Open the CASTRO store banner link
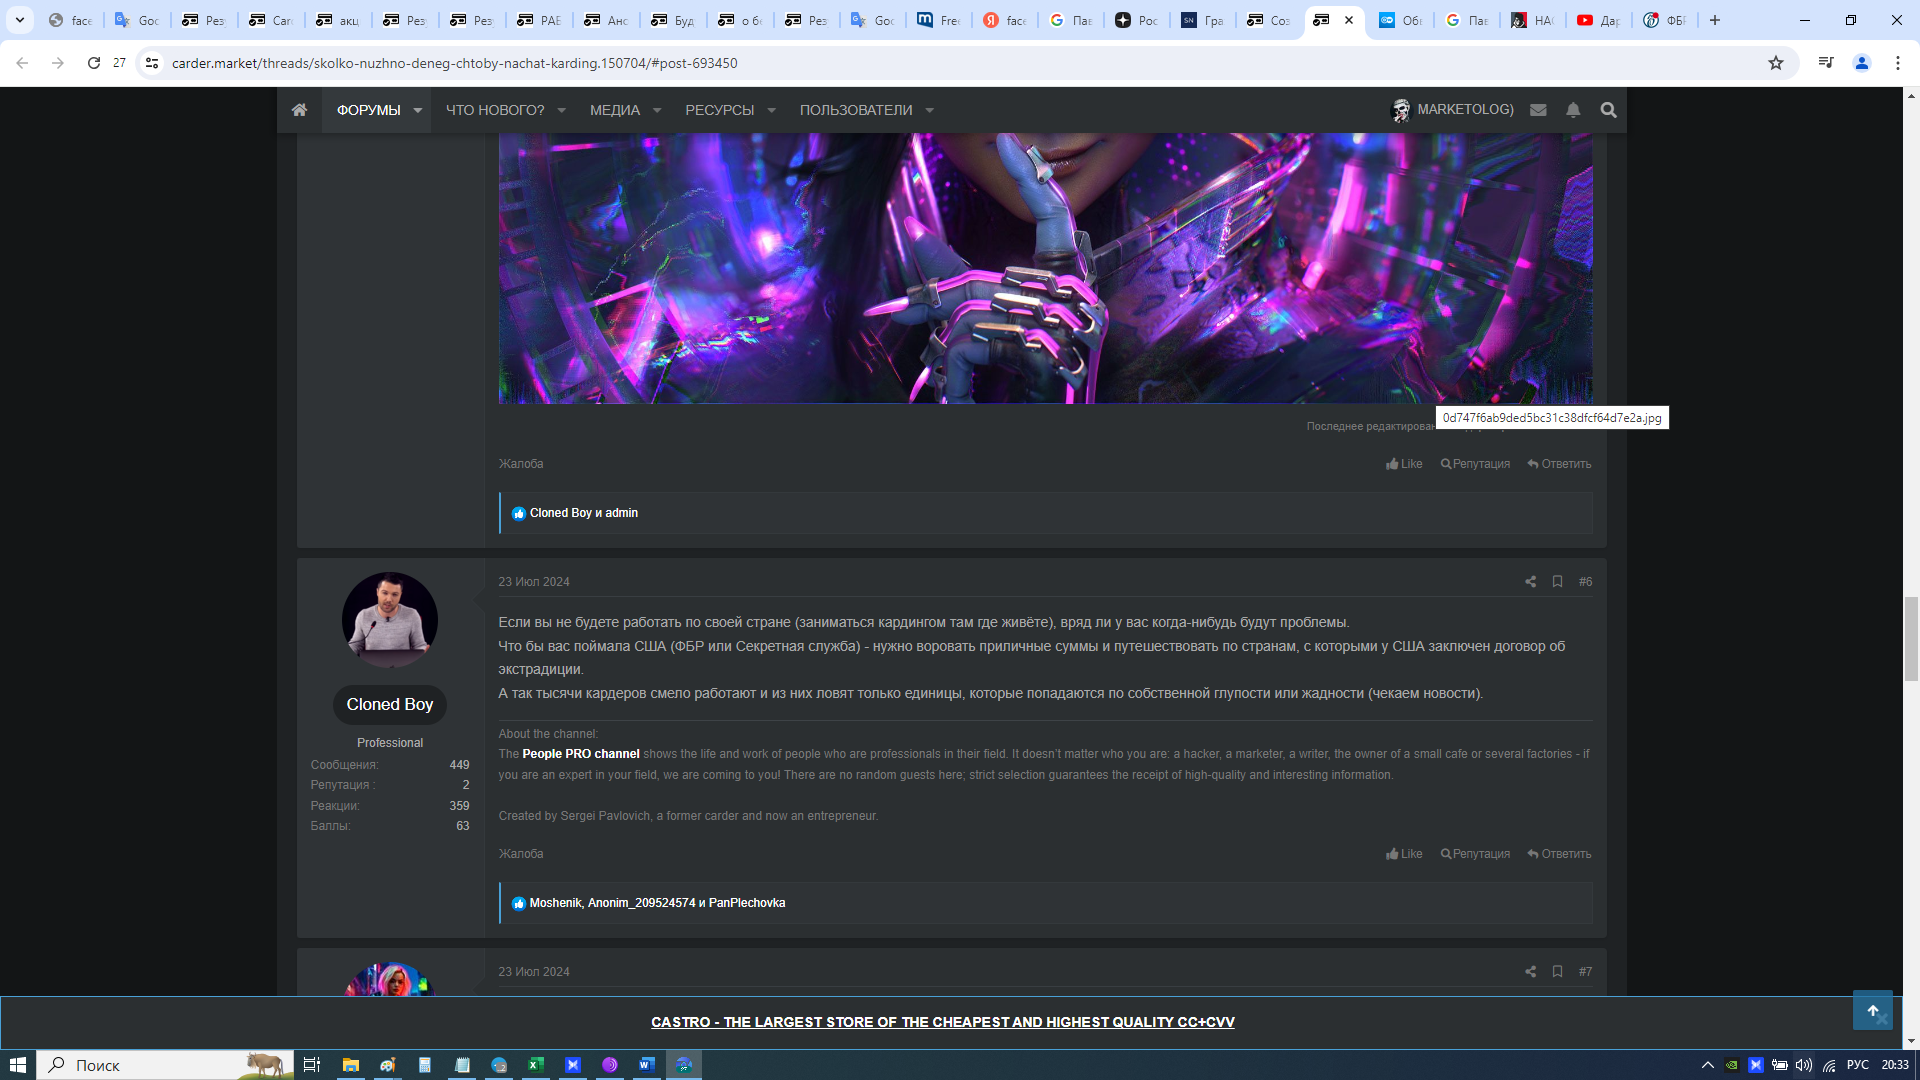The width and height of the screenshot is (1920, 1080). coord(942,1022)
